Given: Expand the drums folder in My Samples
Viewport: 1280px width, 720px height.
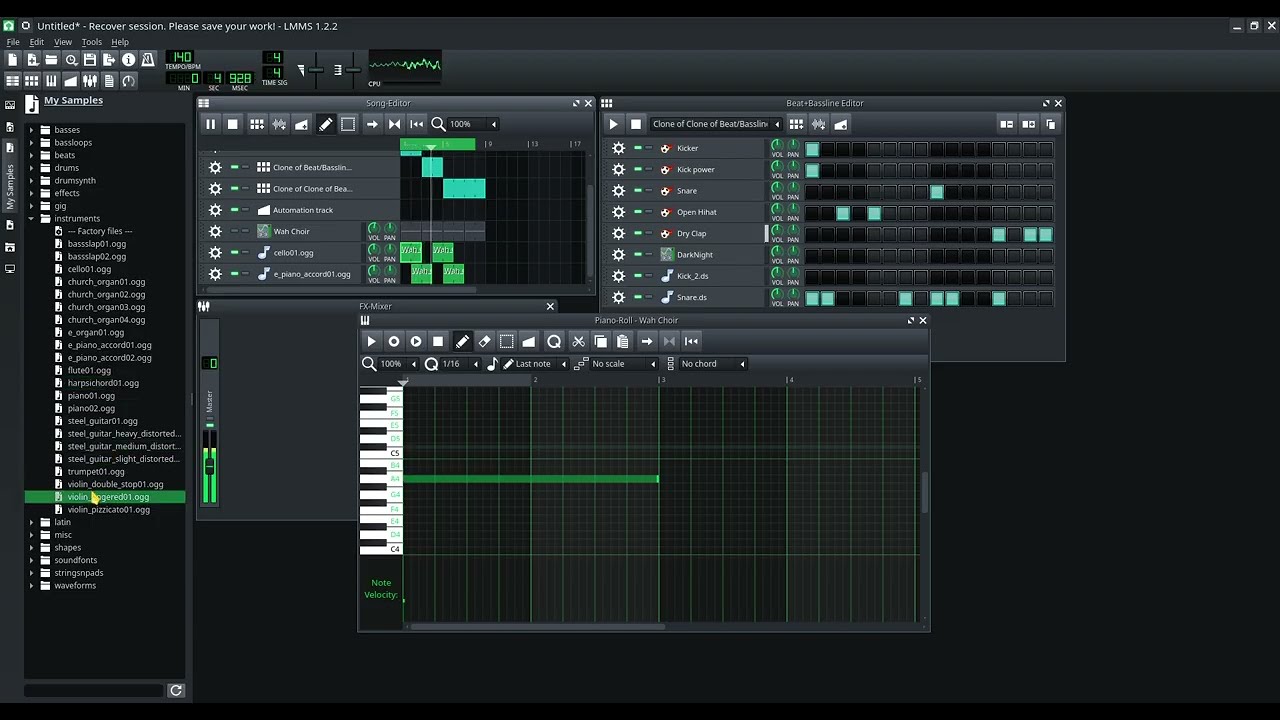Looking at the screenshot, I should coord(31,168).
